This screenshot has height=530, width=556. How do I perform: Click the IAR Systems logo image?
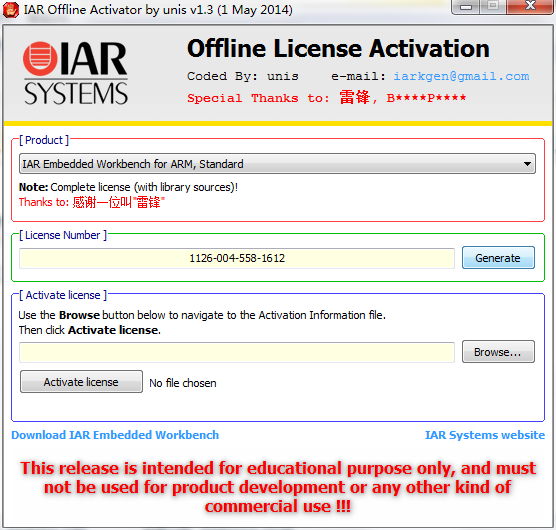tap(75, 73)
